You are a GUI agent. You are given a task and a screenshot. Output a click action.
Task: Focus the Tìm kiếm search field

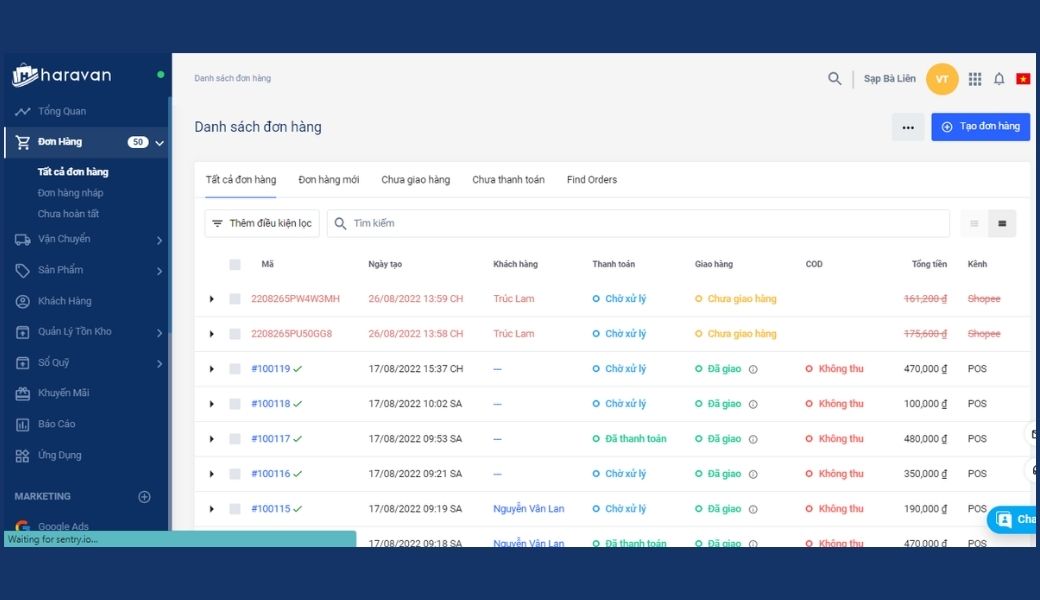[x=638, y=223]
